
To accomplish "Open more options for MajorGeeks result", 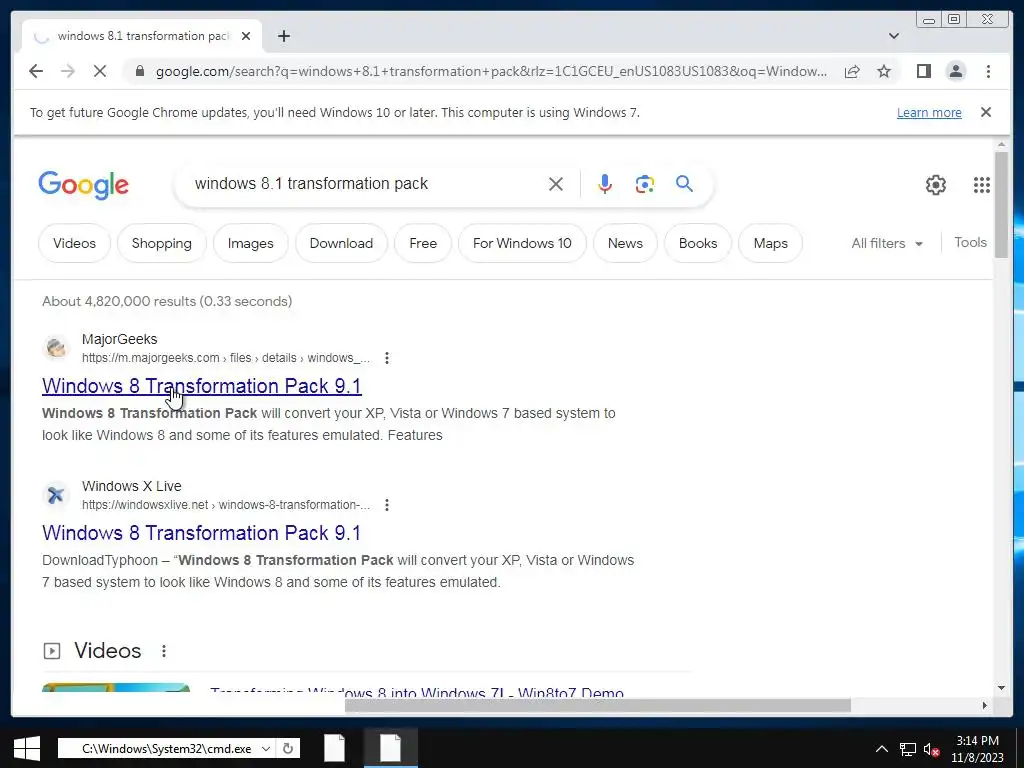I will click(x=387, y=358).
